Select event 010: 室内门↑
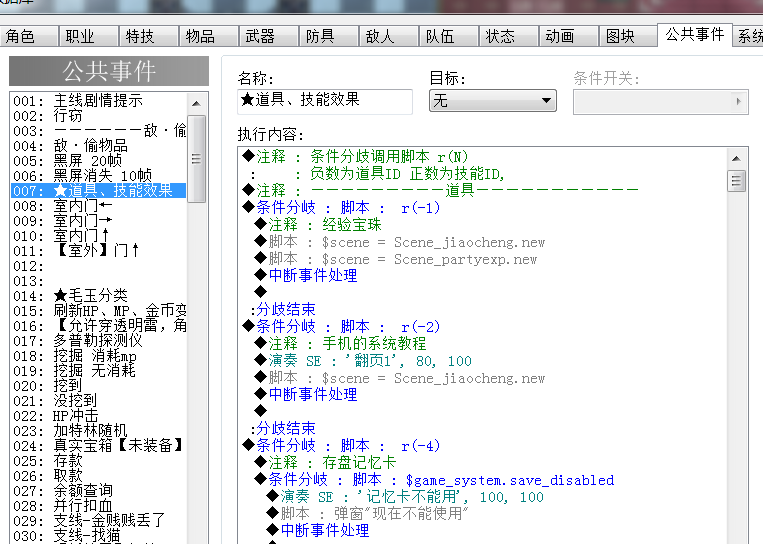This screenshot has height=544, width=763. point(99,236)
